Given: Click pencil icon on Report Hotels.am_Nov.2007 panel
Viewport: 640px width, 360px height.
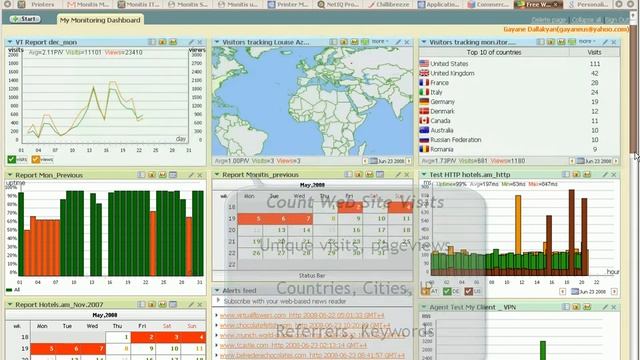Looking at the screenshot, I should 191,304.
